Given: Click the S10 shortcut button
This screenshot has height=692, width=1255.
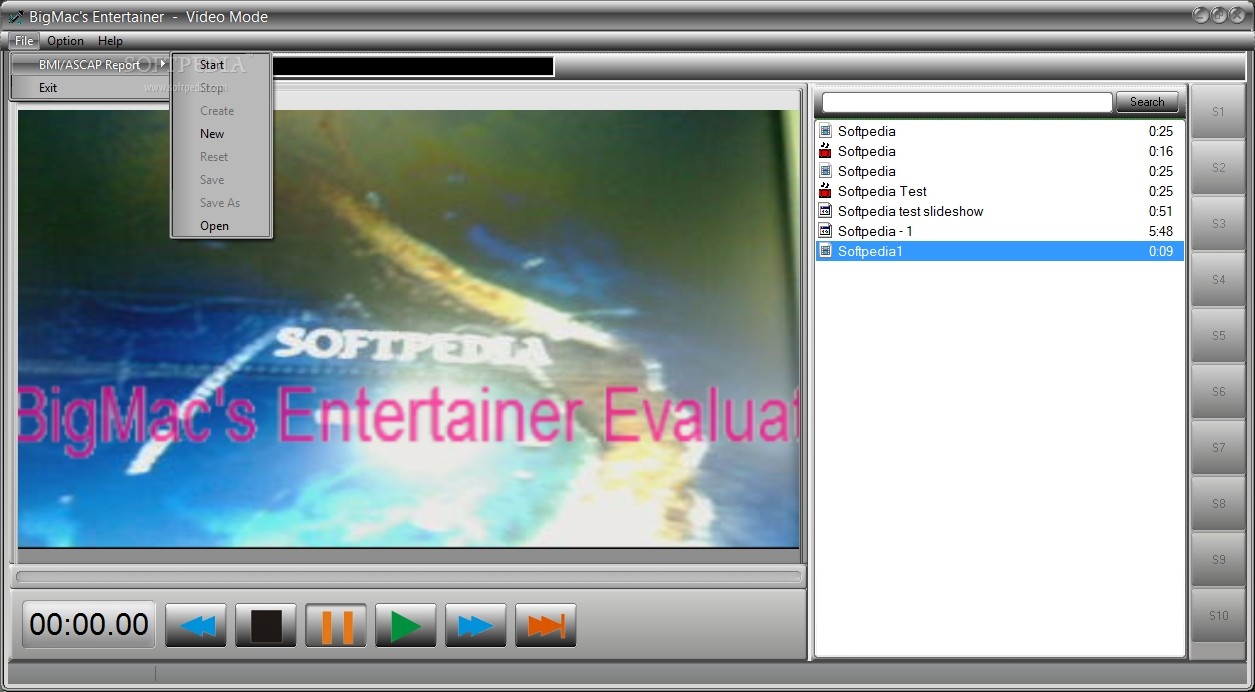Looking at the screenshot, I should pyautogui.click(x=1218, y=616).
